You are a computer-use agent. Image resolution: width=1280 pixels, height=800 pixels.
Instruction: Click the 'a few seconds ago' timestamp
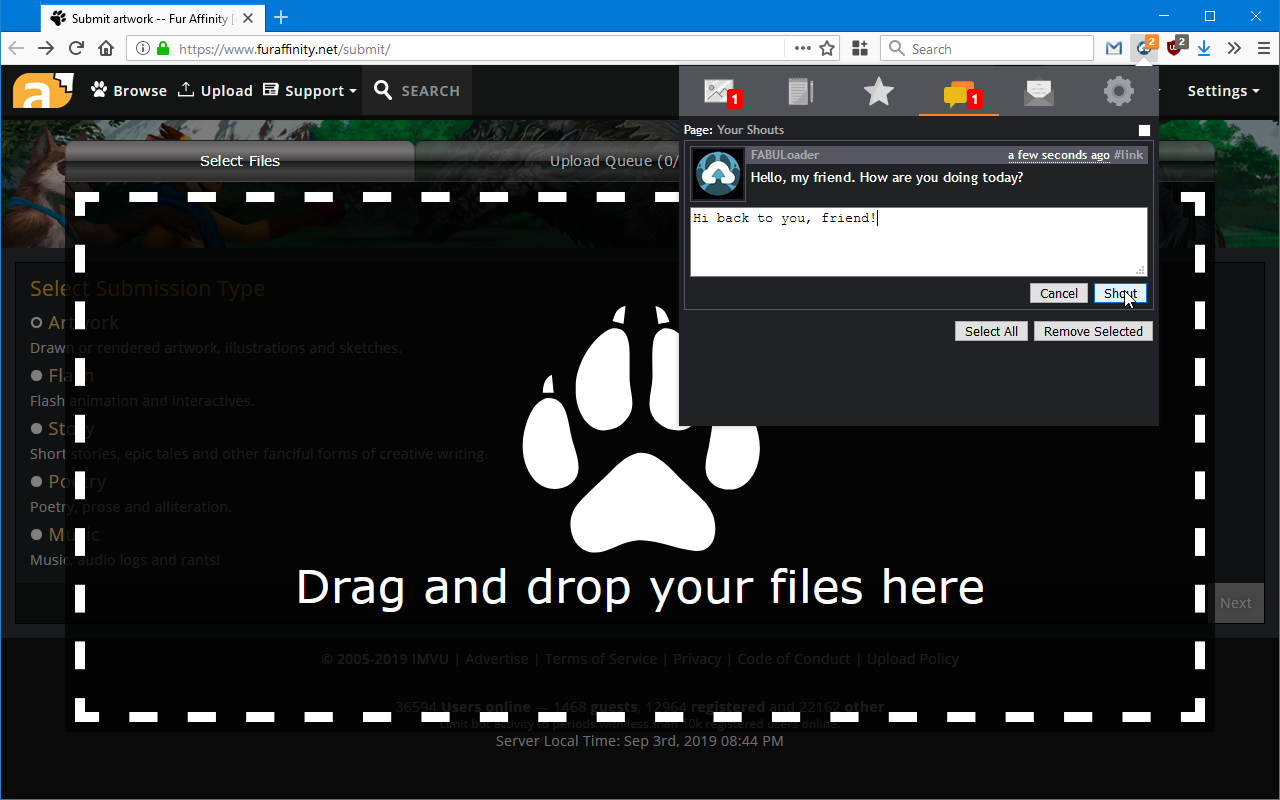[x=1058, y=155]
